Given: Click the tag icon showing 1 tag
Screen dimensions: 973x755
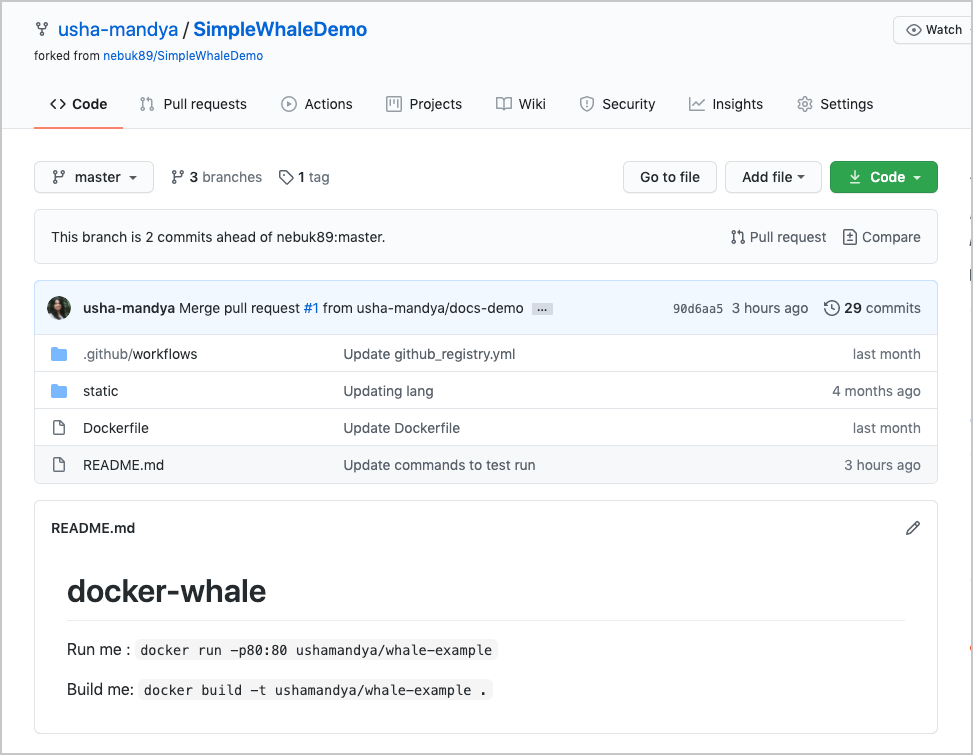Looking at the screenshot, I should 287,176.
